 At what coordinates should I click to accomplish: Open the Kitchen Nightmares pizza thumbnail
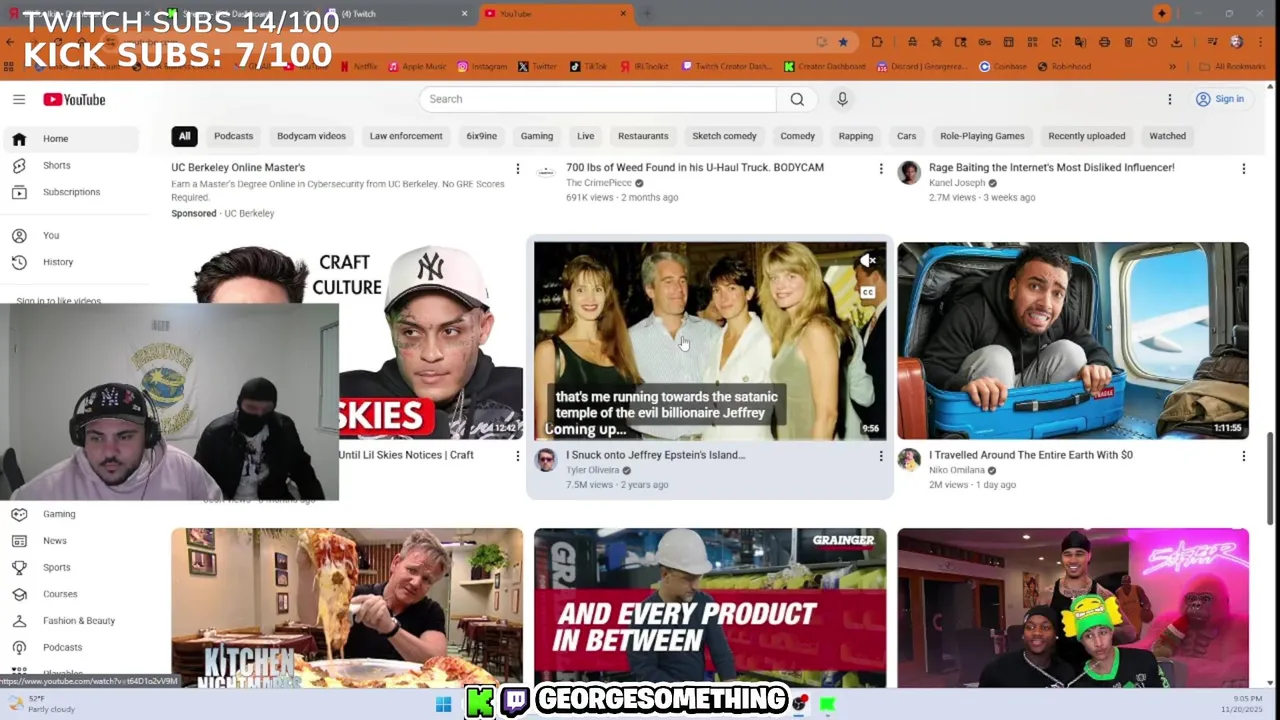click(347, 608)
